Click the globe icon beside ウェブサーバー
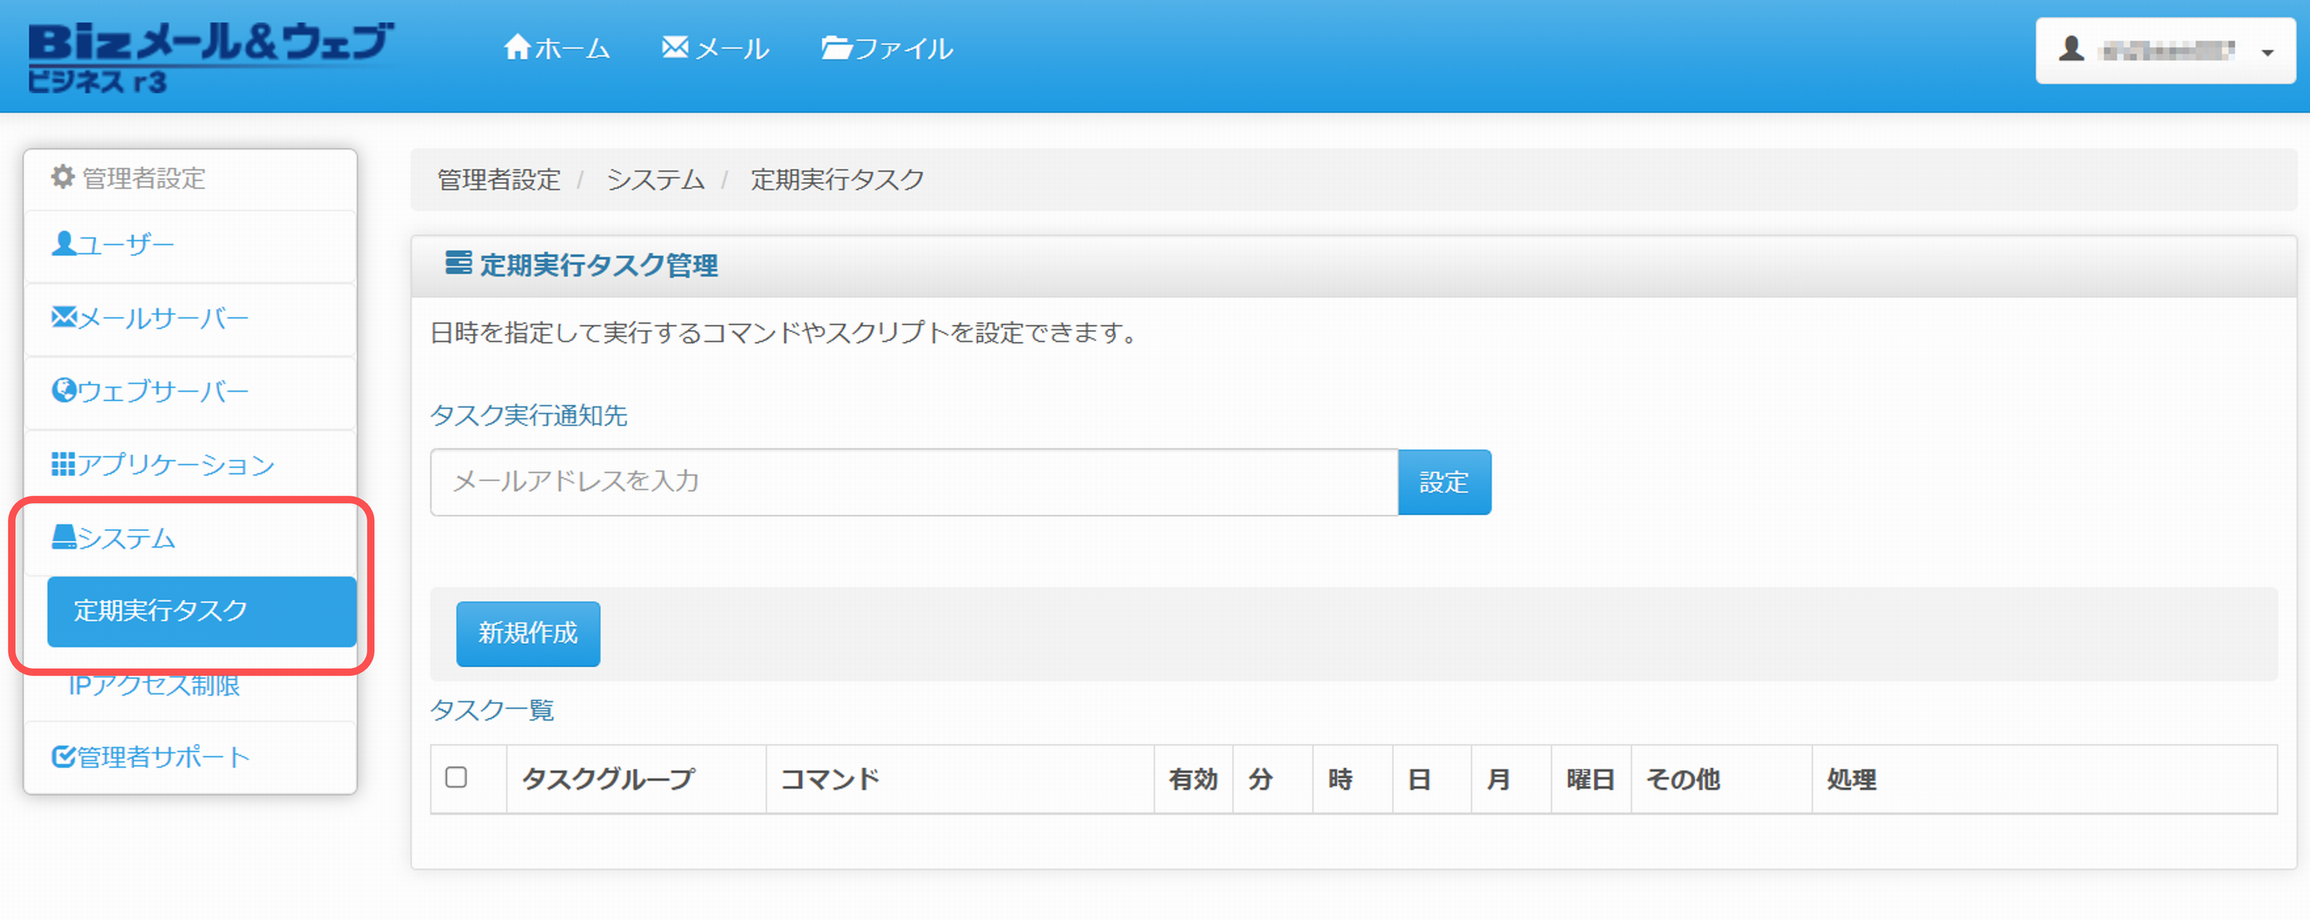Viewport: 2310px width, 920px height. click(x=63, y=391)
